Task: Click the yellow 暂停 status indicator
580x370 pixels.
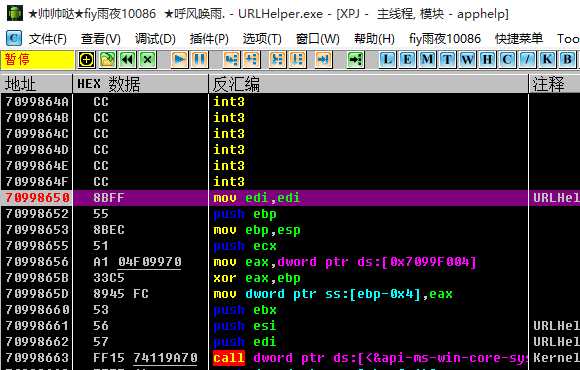Action: (x=37, y=60)
